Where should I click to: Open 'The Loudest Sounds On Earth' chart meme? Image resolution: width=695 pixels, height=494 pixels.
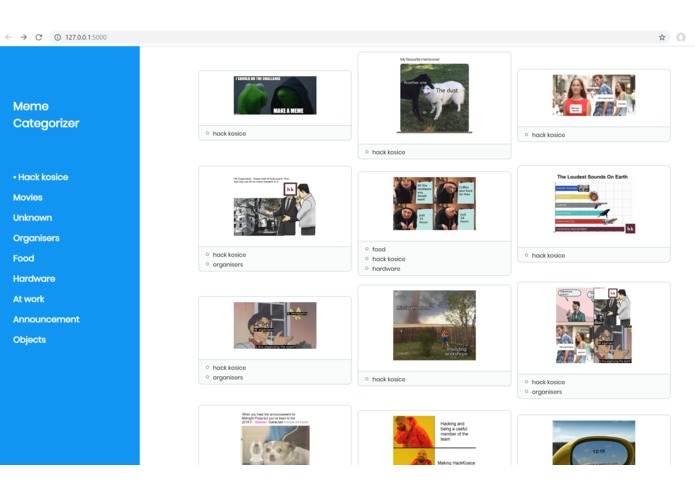(594, 203)
